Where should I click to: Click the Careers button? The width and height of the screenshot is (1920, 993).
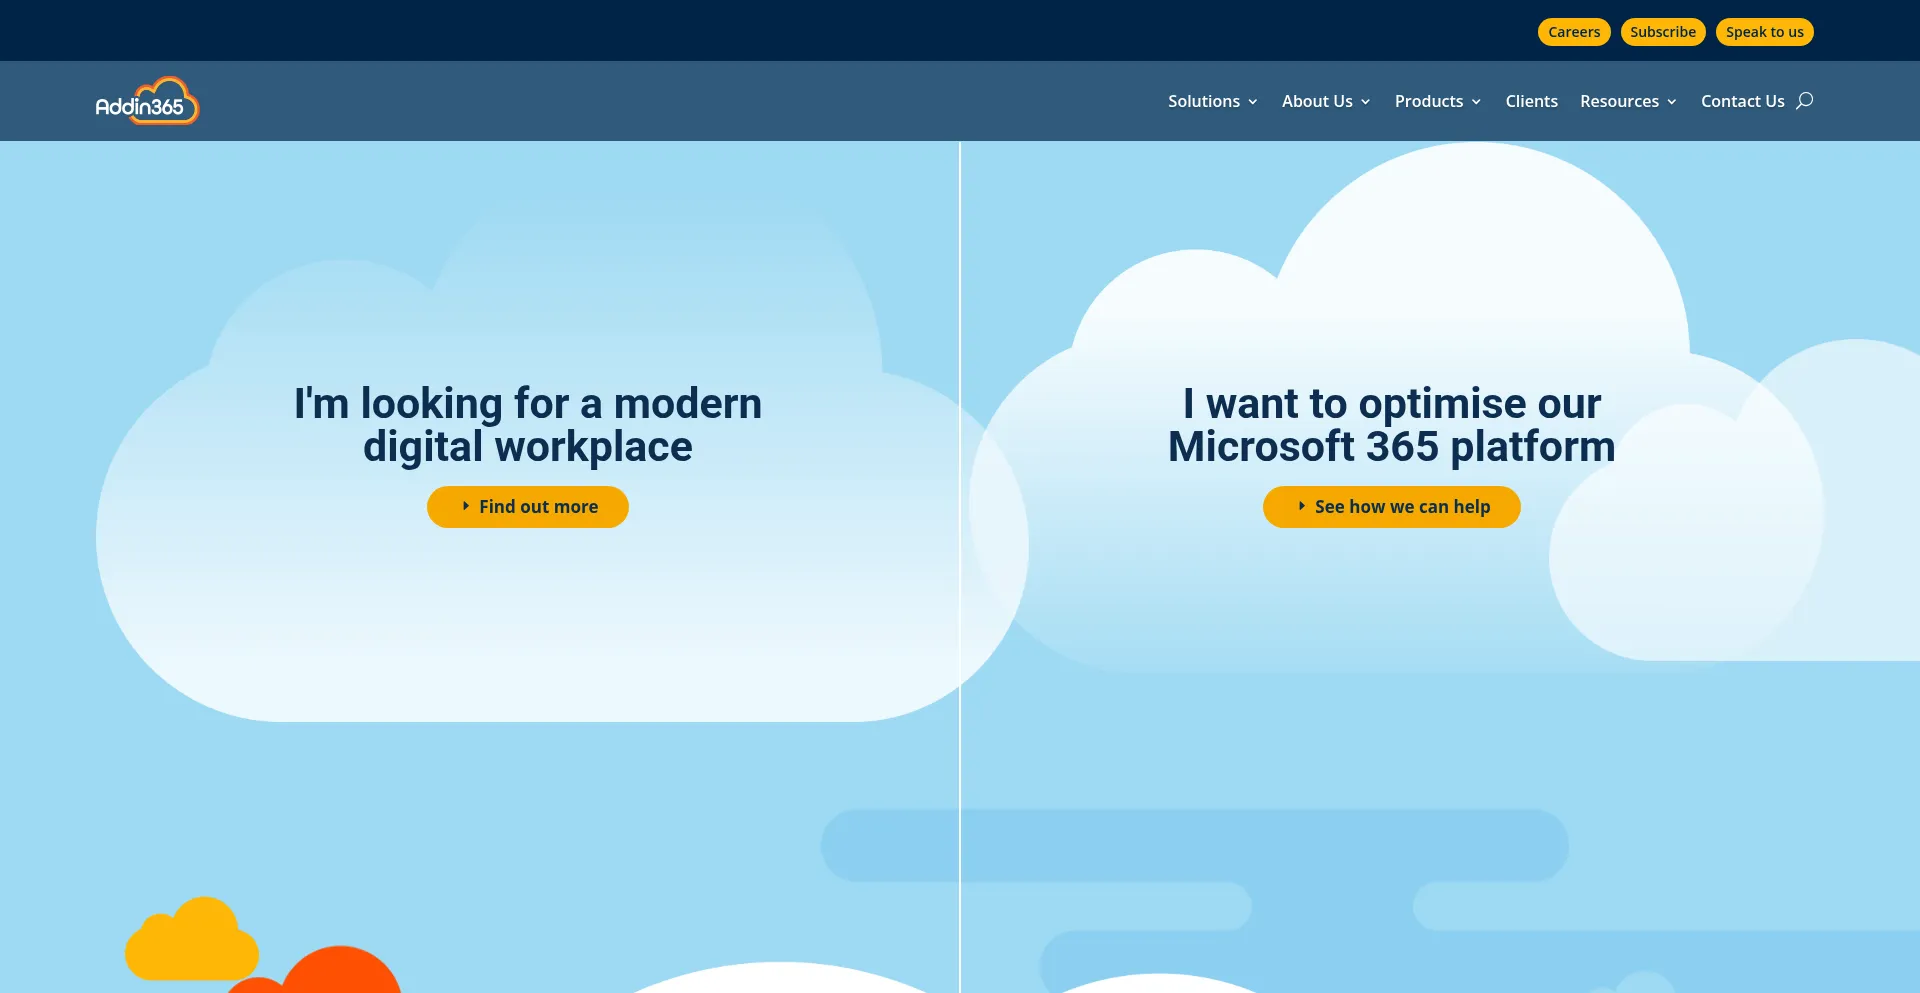[x=1574, y=32]
